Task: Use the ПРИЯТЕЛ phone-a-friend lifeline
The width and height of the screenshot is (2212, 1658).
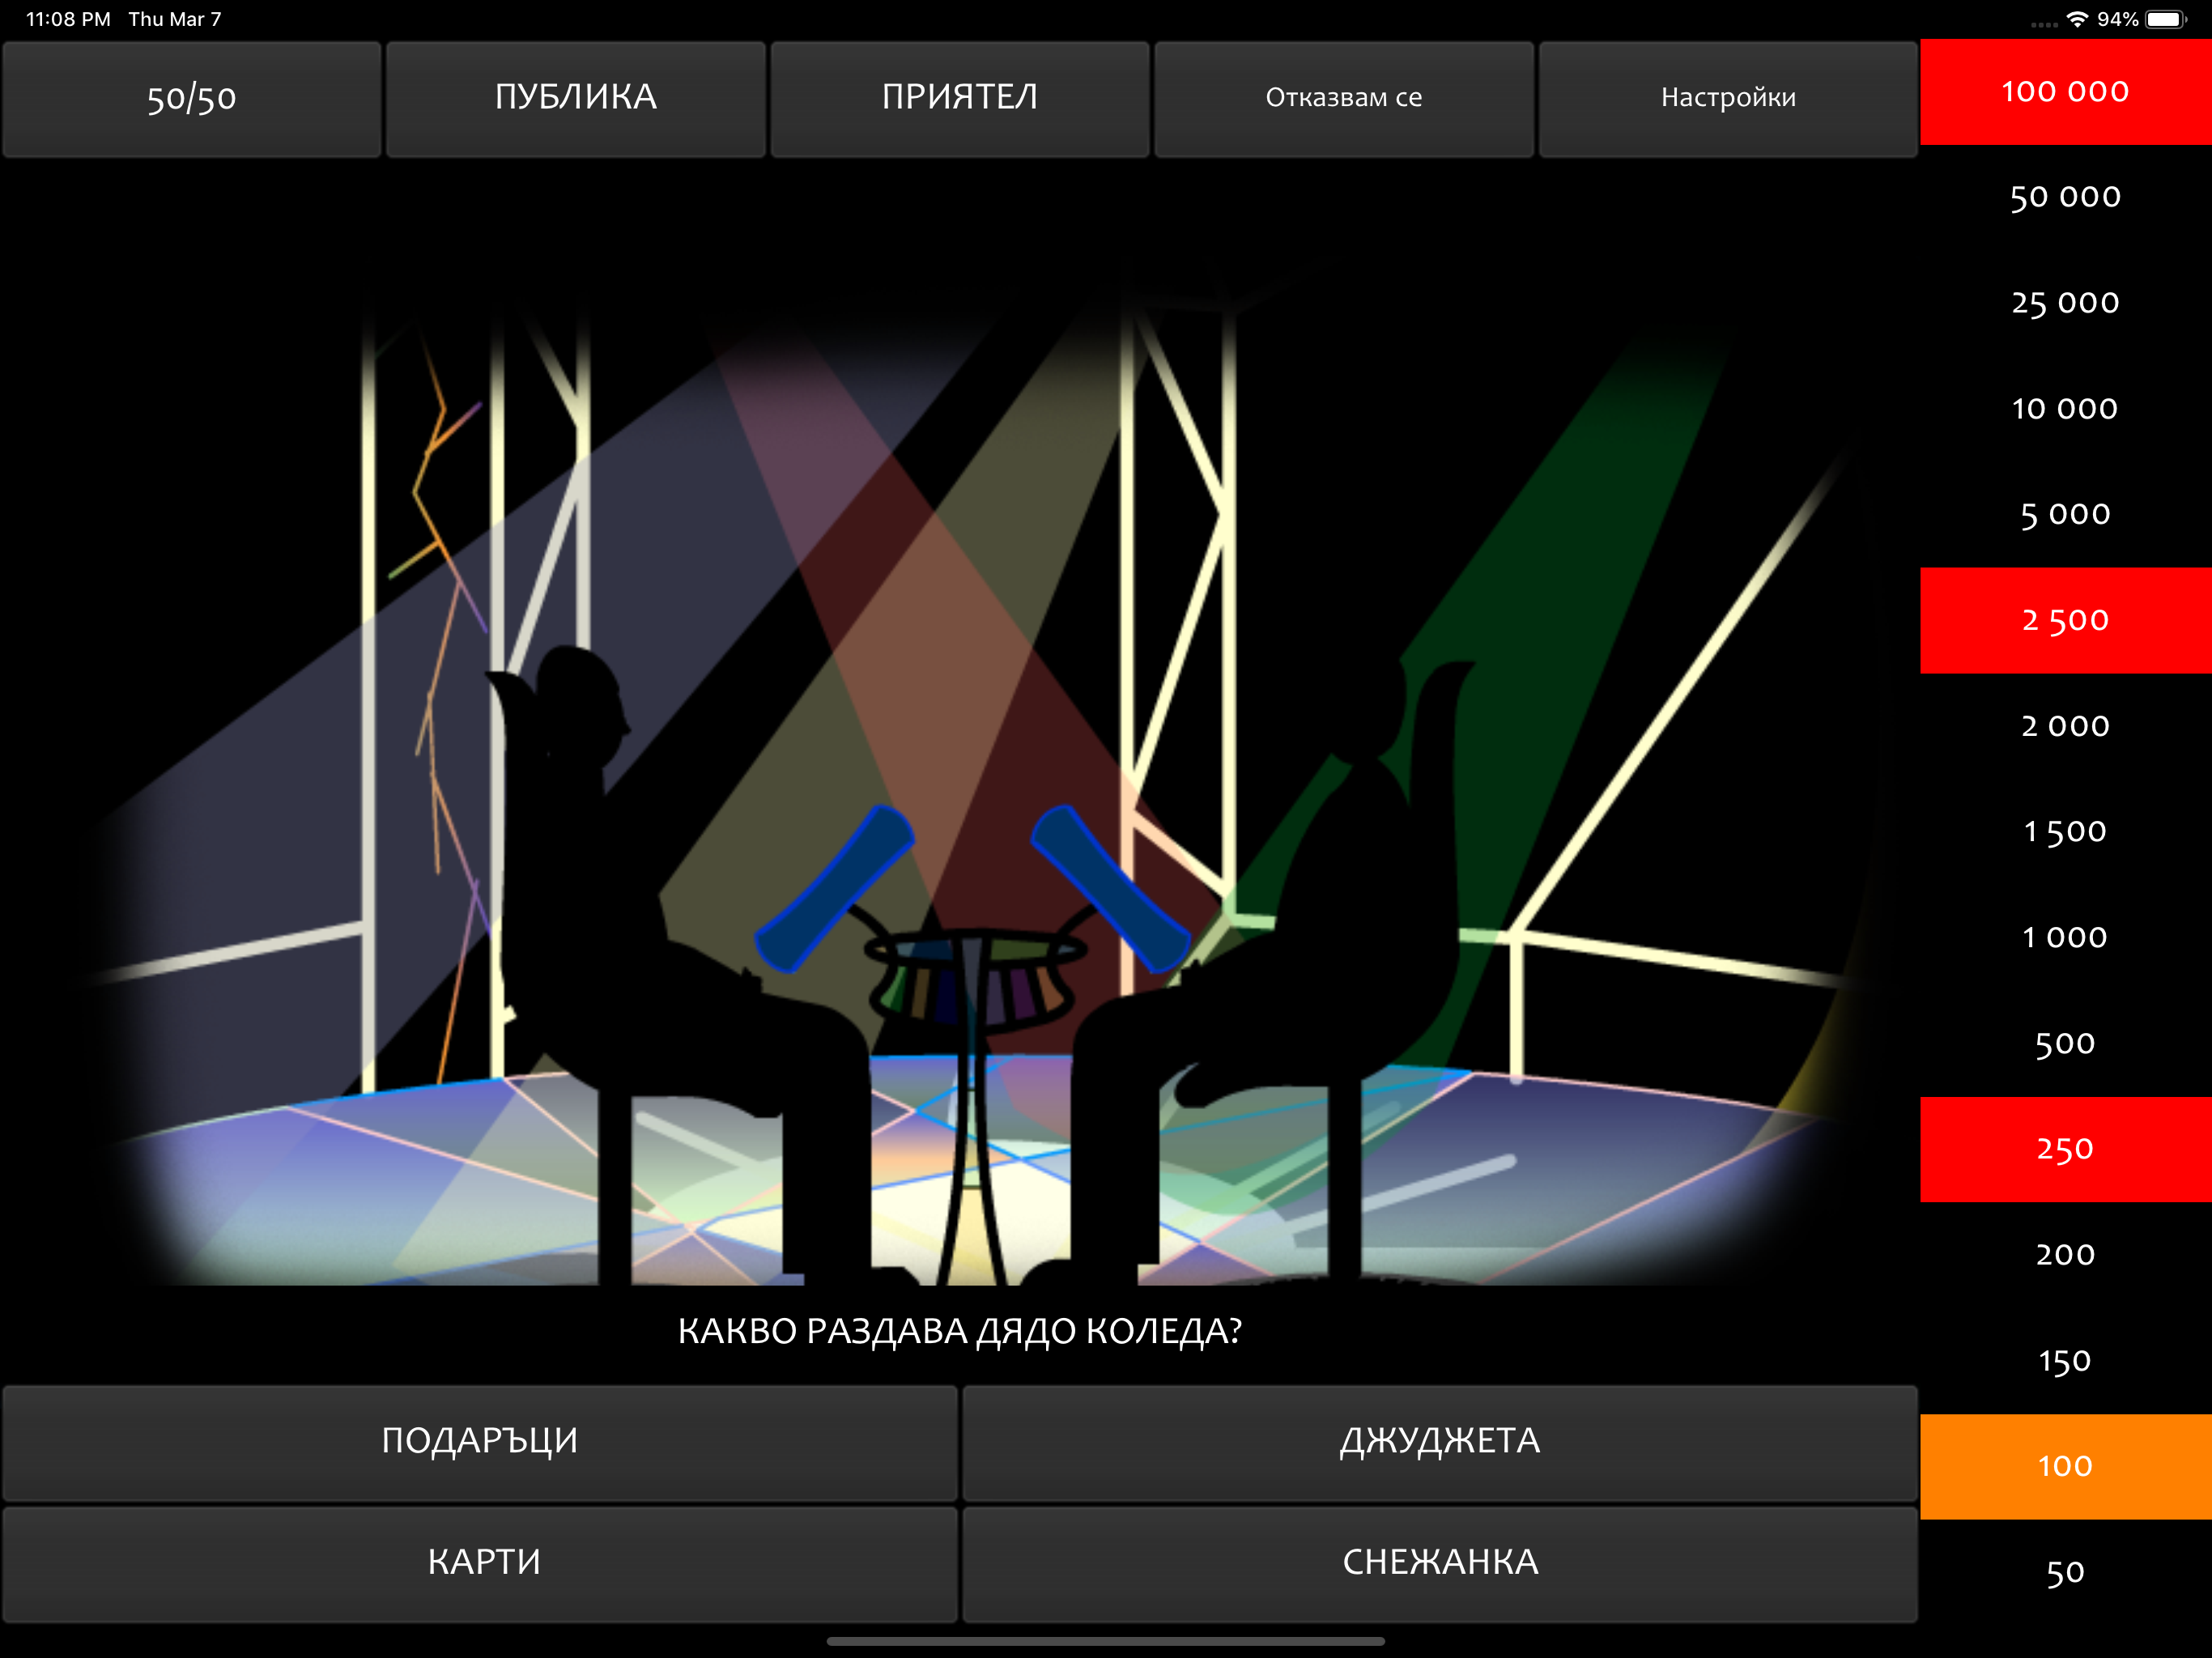Action: coord(960,98)
